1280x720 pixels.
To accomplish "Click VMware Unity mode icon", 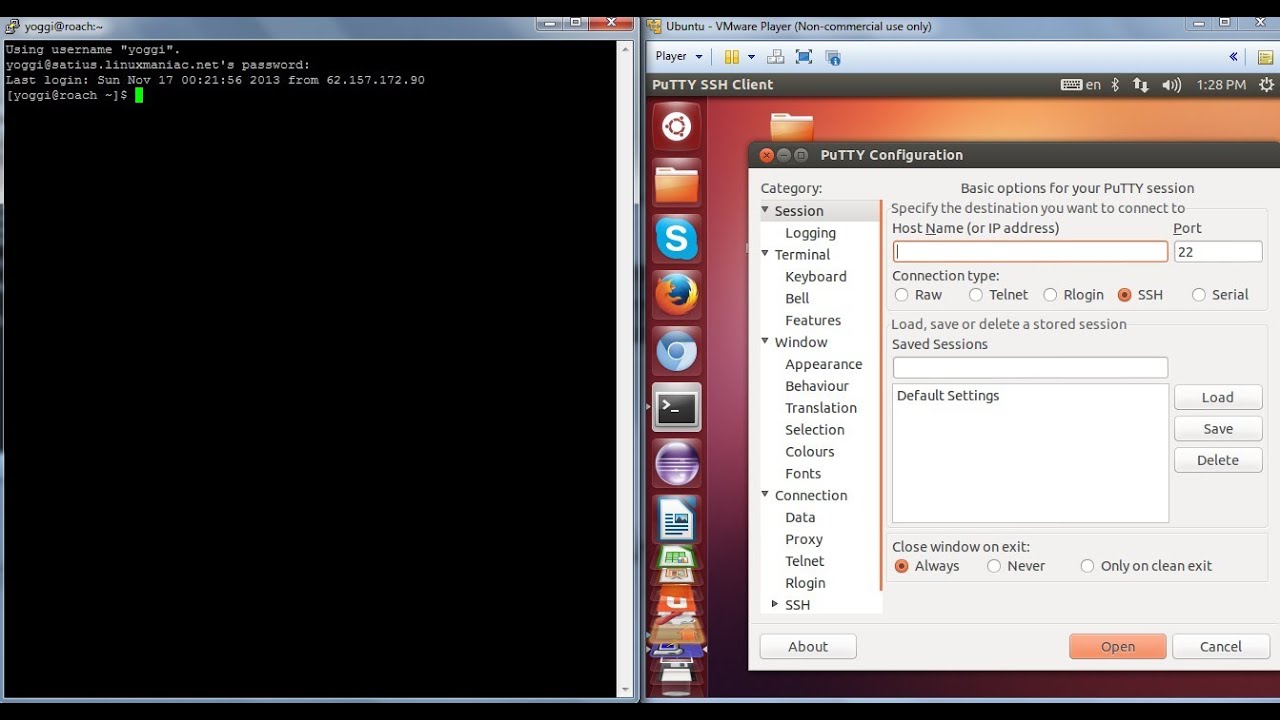I will pyautogui.click(x=833, y=57).
